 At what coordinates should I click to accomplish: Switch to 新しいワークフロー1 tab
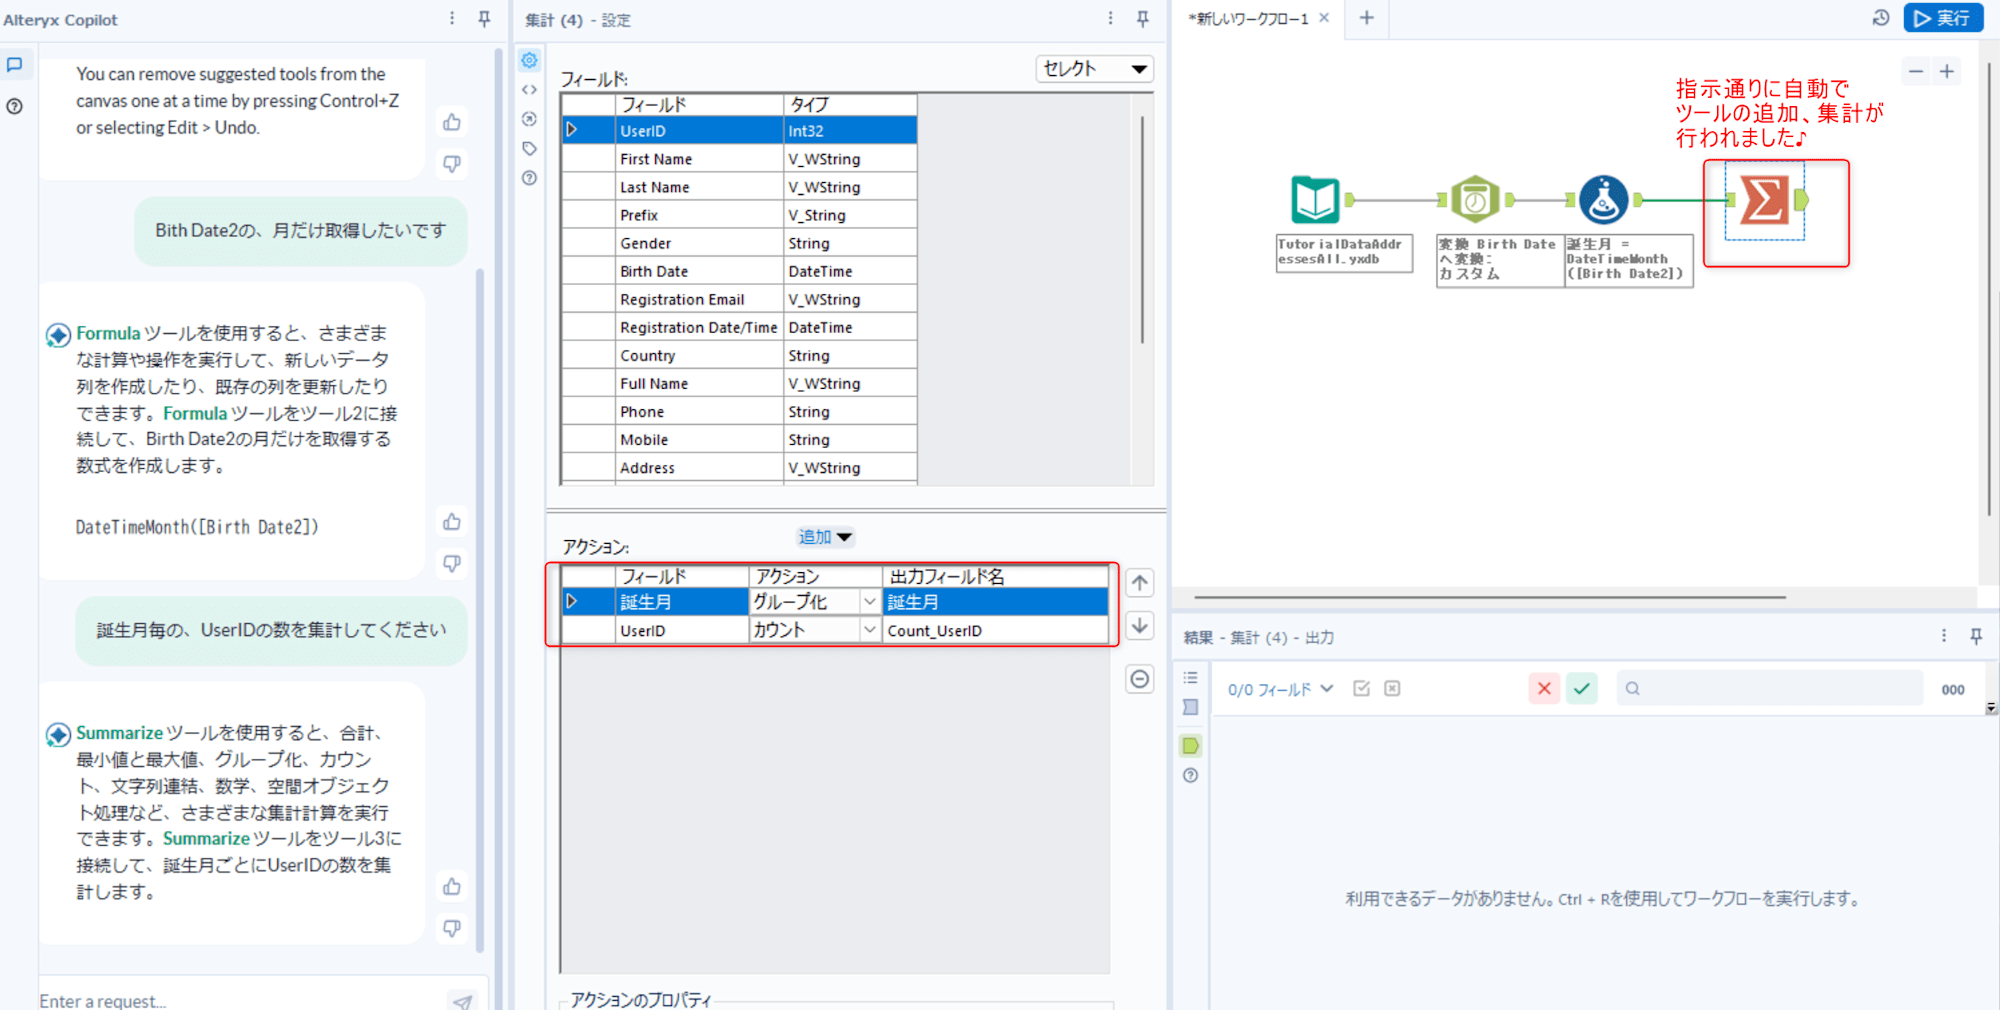coord(1248,19)
